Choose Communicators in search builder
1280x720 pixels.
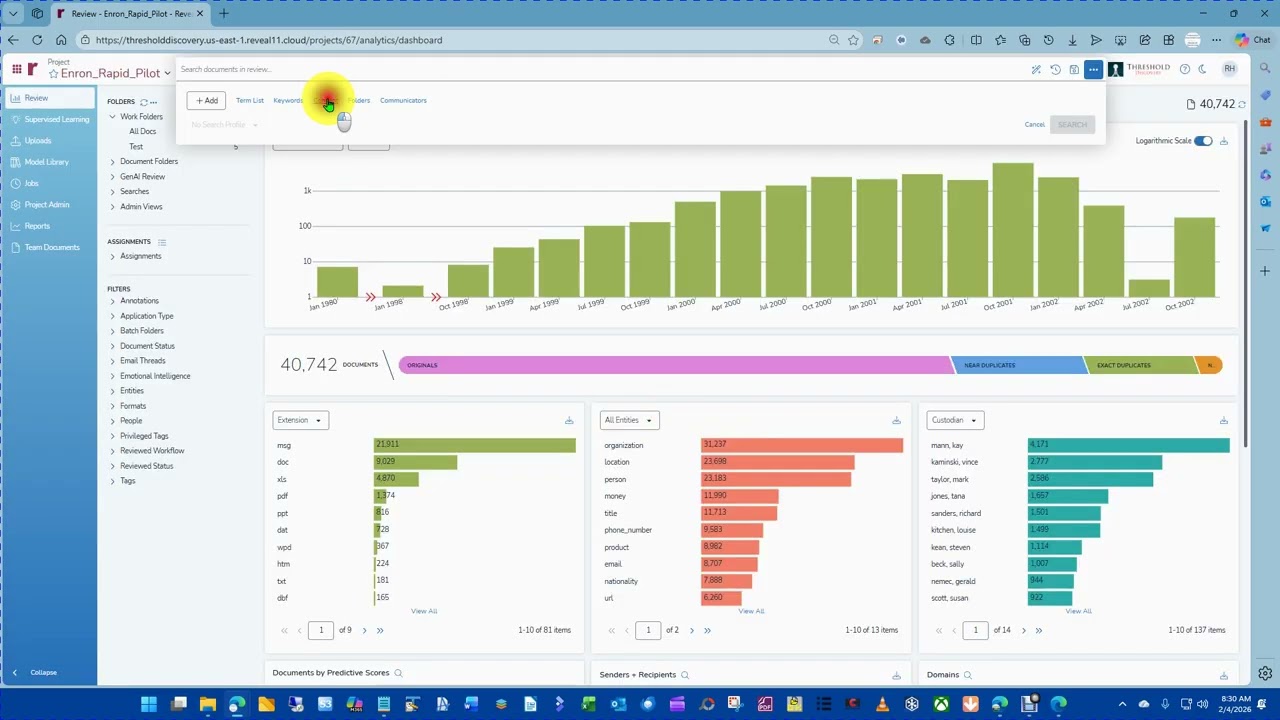coord(403,100)
